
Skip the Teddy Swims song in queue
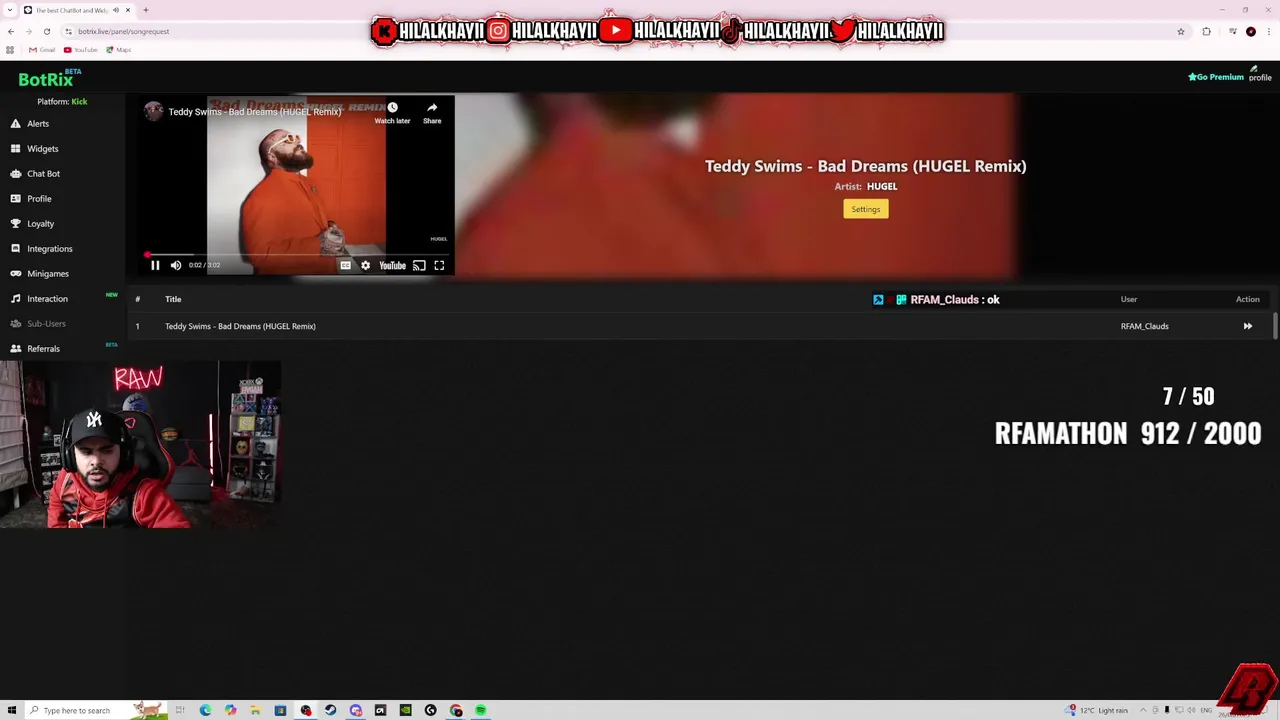pyautogui.click(x=1247, y=326)
